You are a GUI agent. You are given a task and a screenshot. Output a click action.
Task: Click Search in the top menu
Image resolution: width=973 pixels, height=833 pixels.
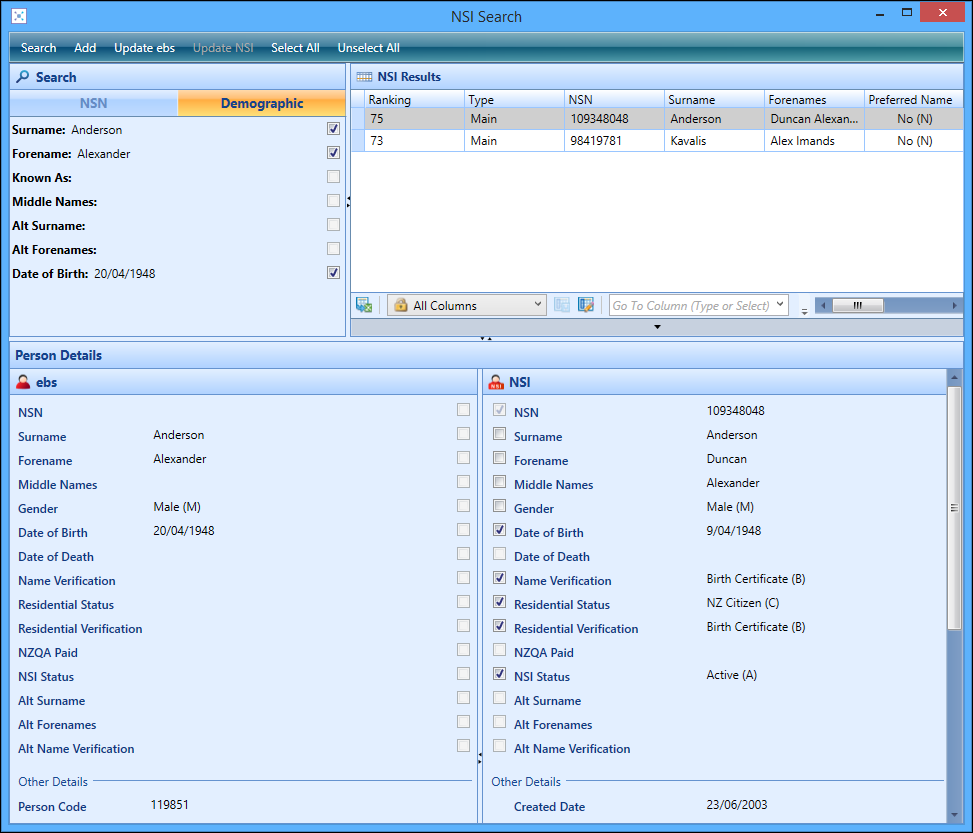pyautogui.click(x=38, y=48)
